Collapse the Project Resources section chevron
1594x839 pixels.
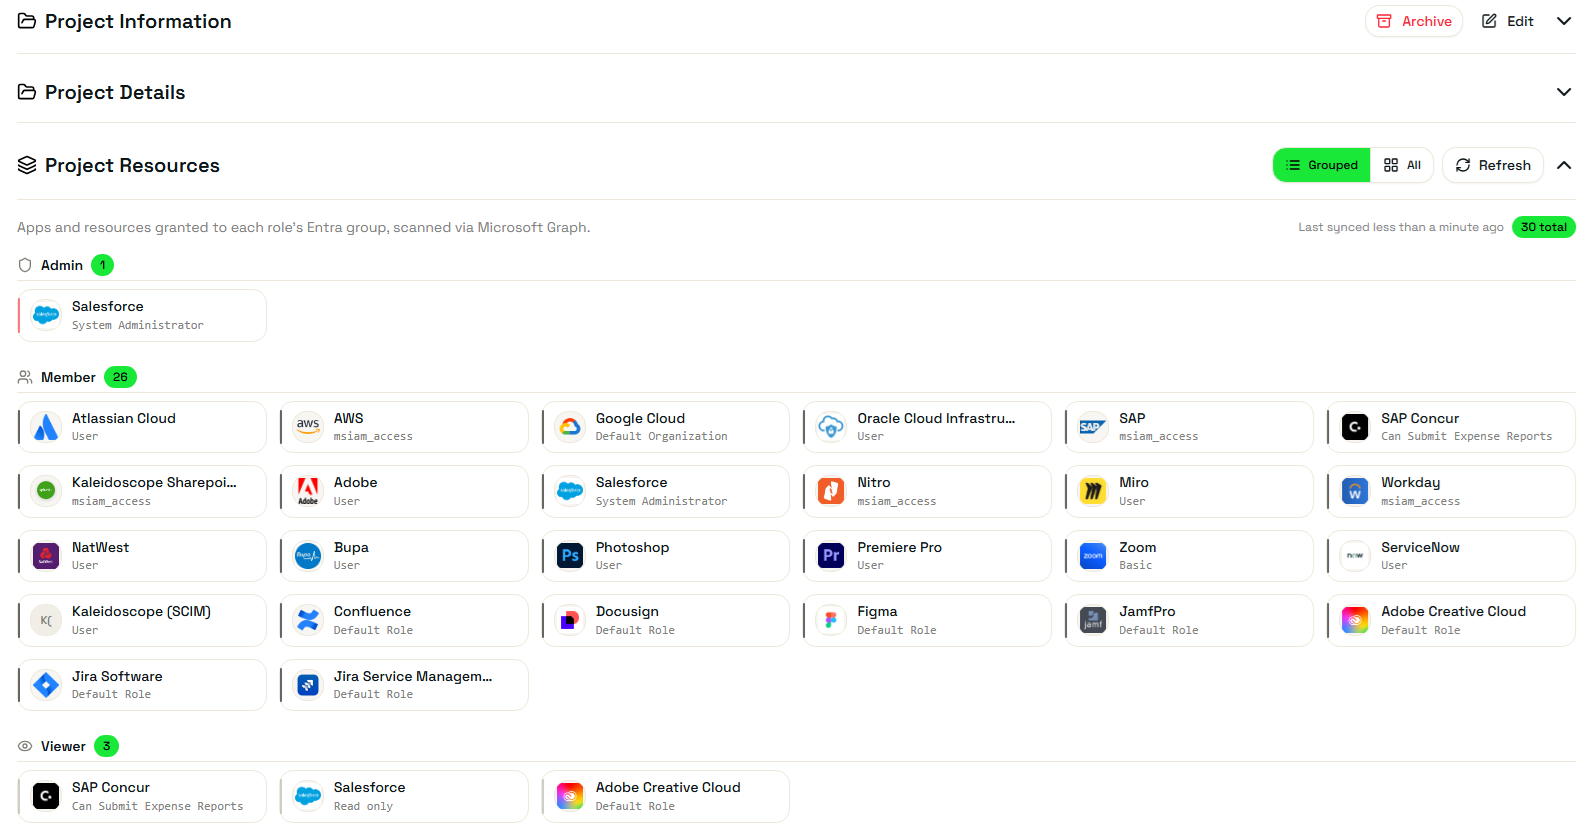click(x=1564, y=165)
